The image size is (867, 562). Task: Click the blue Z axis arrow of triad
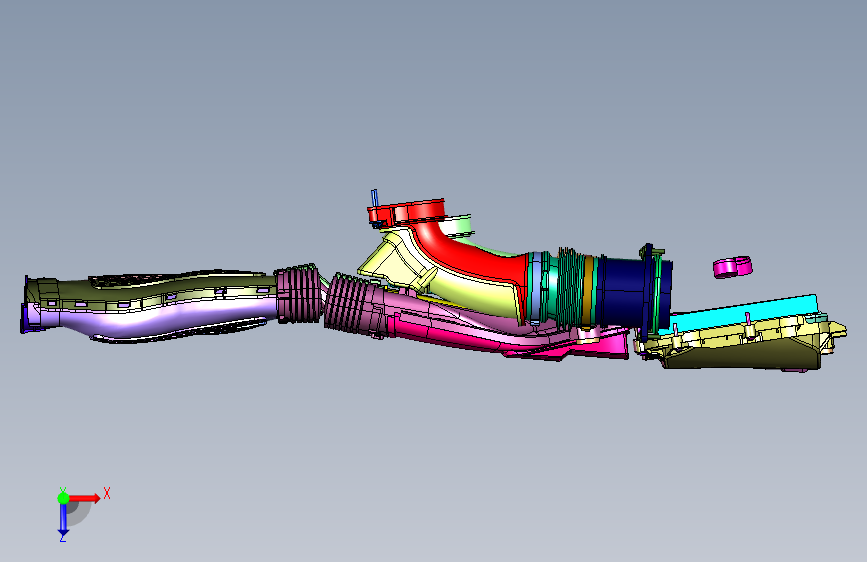(x=63, y=520)
